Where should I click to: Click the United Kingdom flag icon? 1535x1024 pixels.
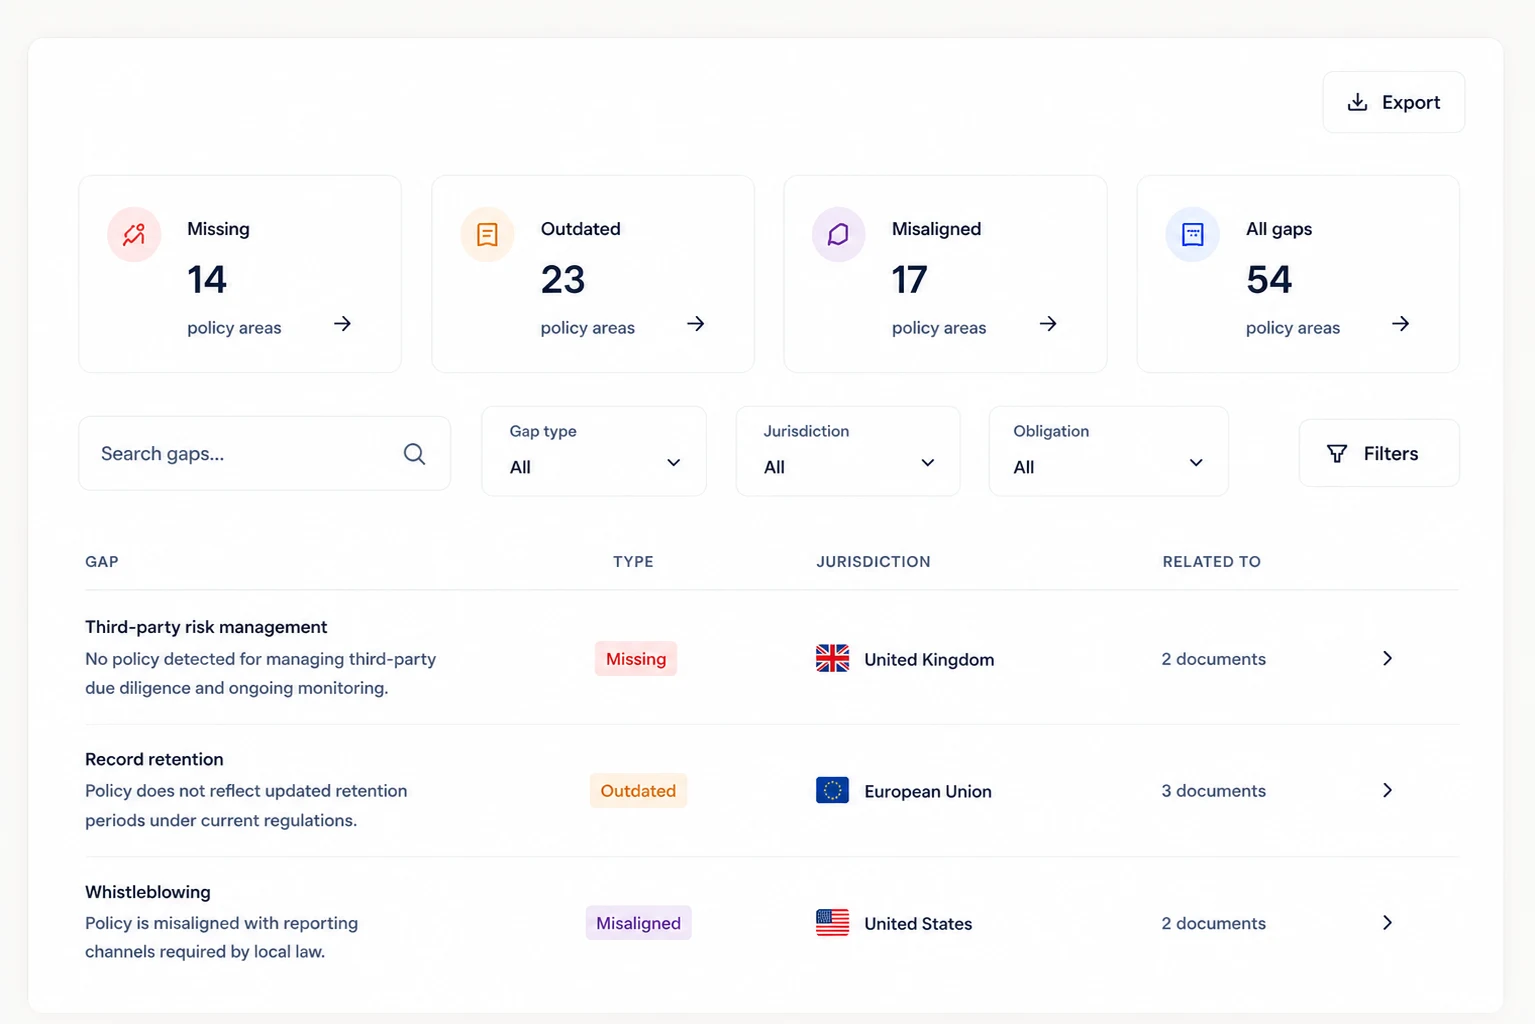pyautogui.click(x=832, y=659)
